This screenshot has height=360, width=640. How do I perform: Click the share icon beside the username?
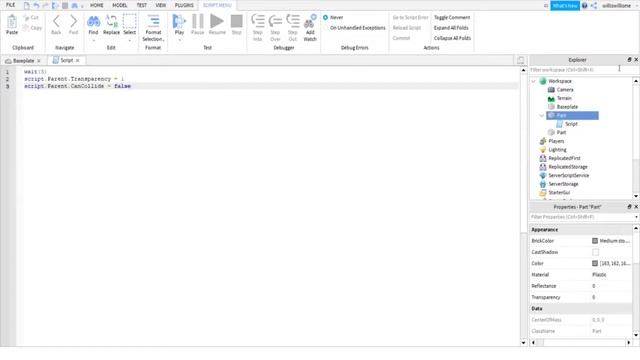click(594, 6)
